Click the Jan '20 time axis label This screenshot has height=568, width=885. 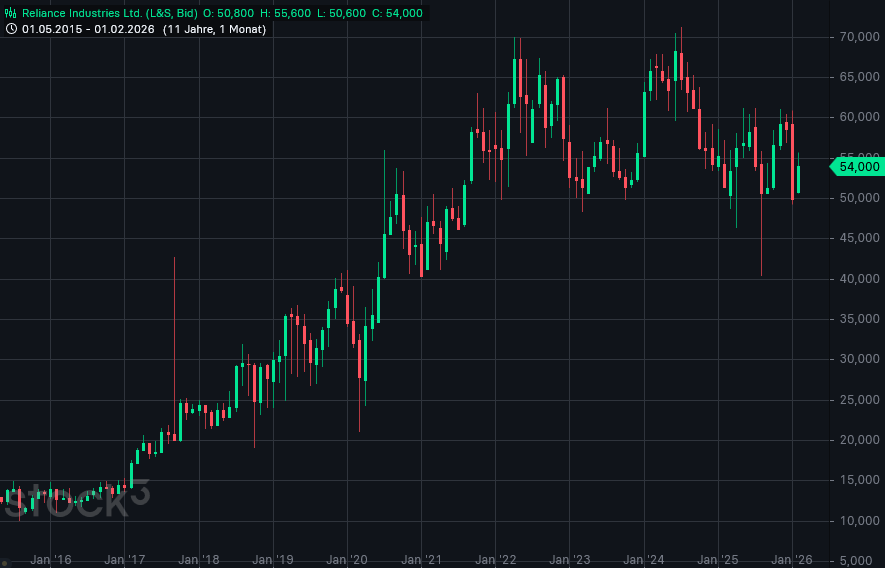(x=346, y=560)
